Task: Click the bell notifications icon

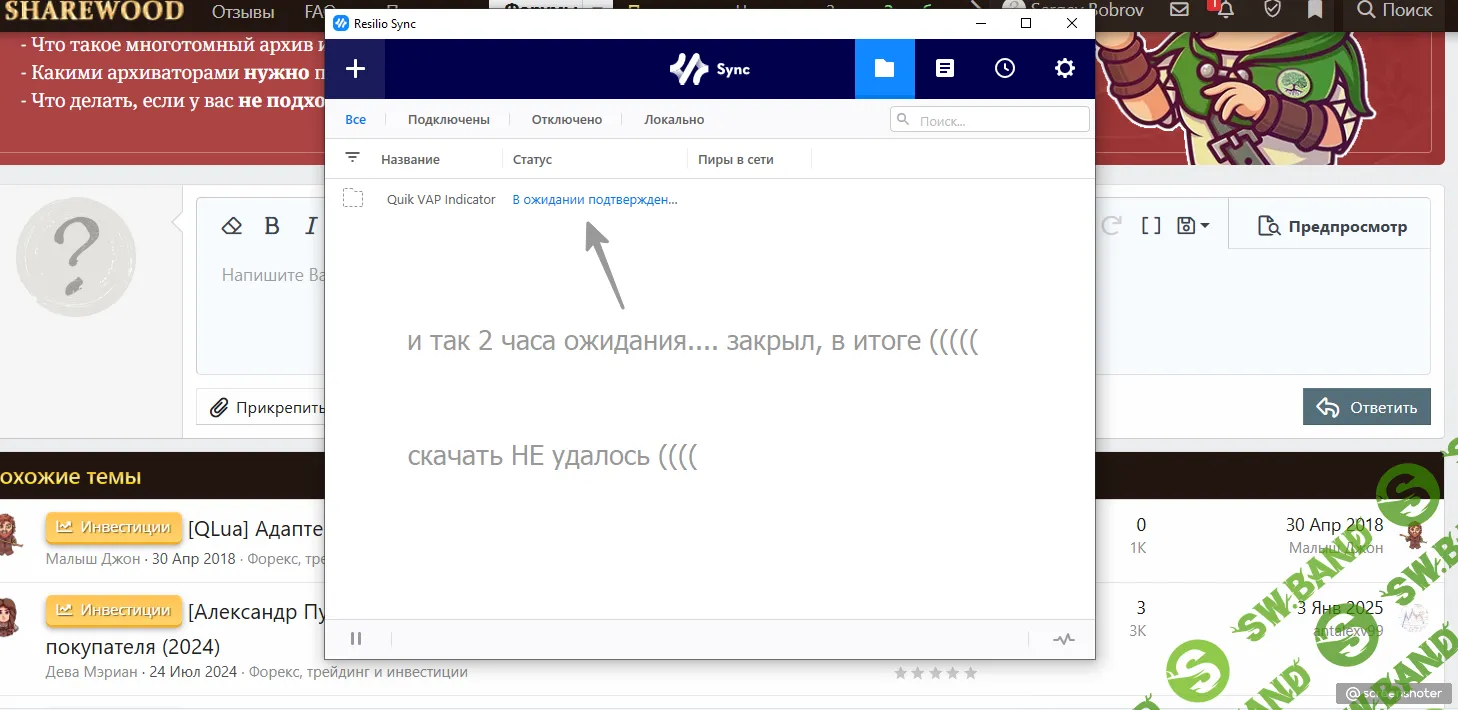Action: click(1224, 10)
